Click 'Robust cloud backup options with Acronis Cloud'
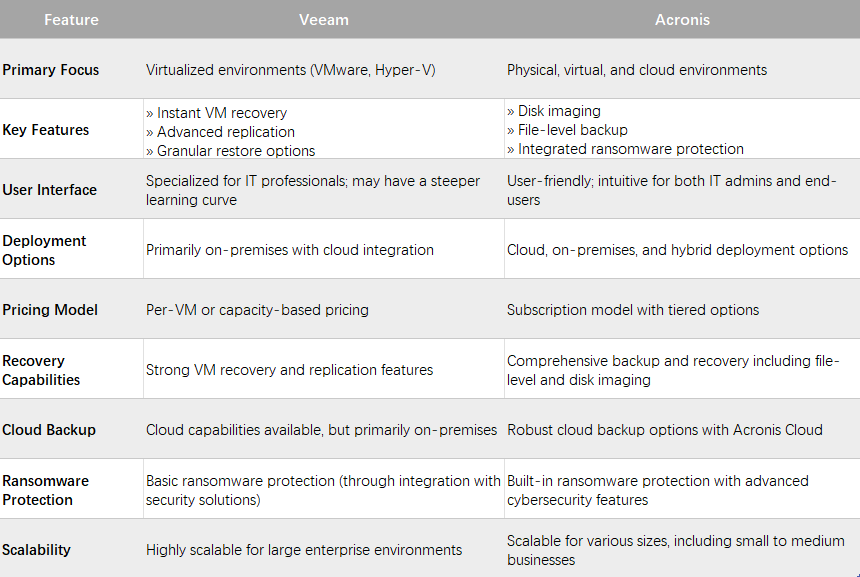Image resolution: width=860 pixels, height=577 pixels. click(x=664, y=430)
